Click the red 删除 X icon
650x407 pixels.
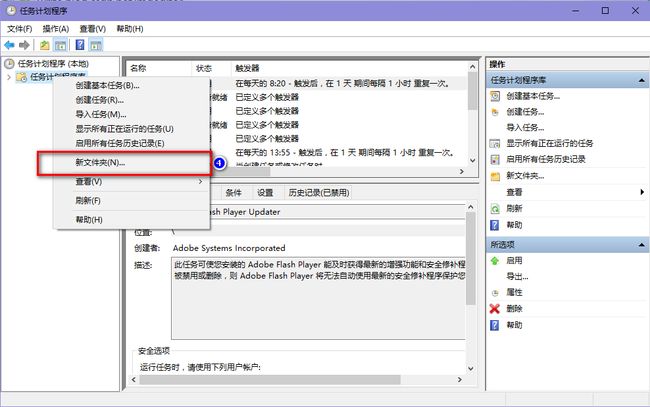coord(495,308)
